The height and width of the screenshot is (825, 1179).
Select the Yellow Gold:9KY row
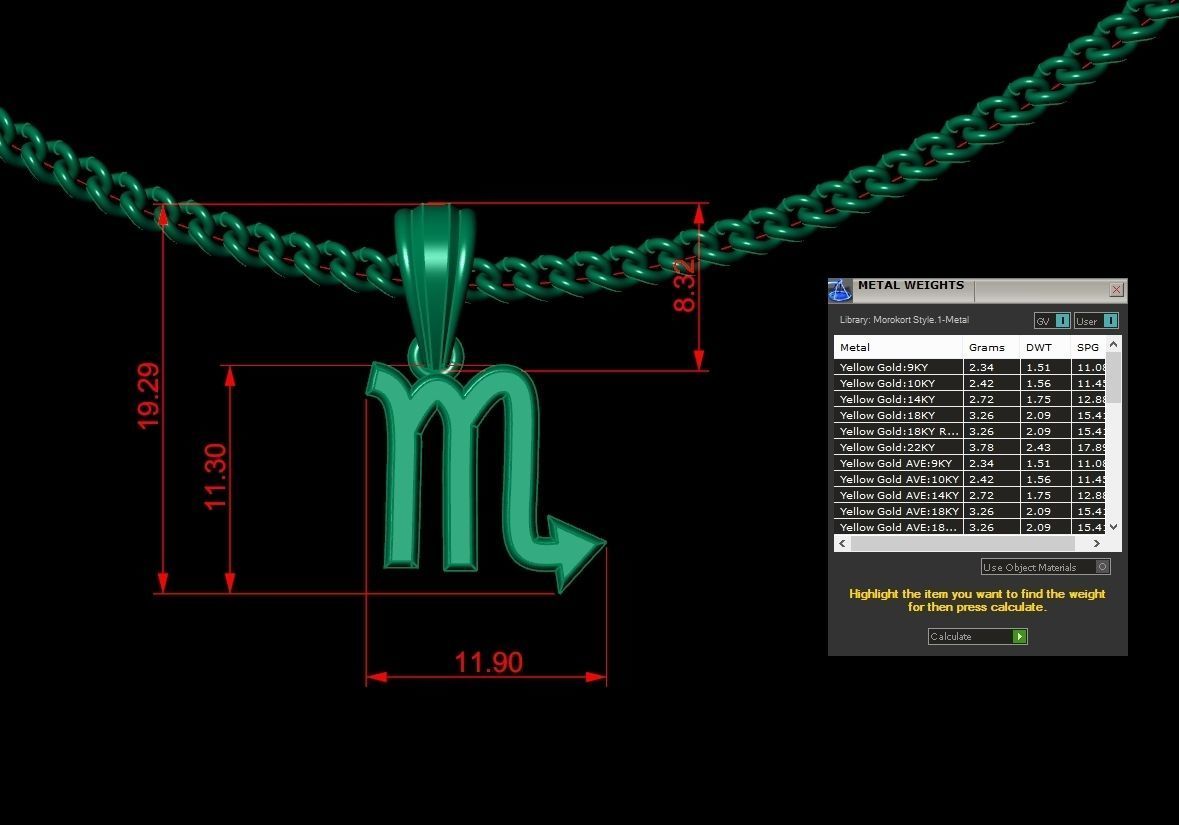pyautogui.click(x=970, y=367)
